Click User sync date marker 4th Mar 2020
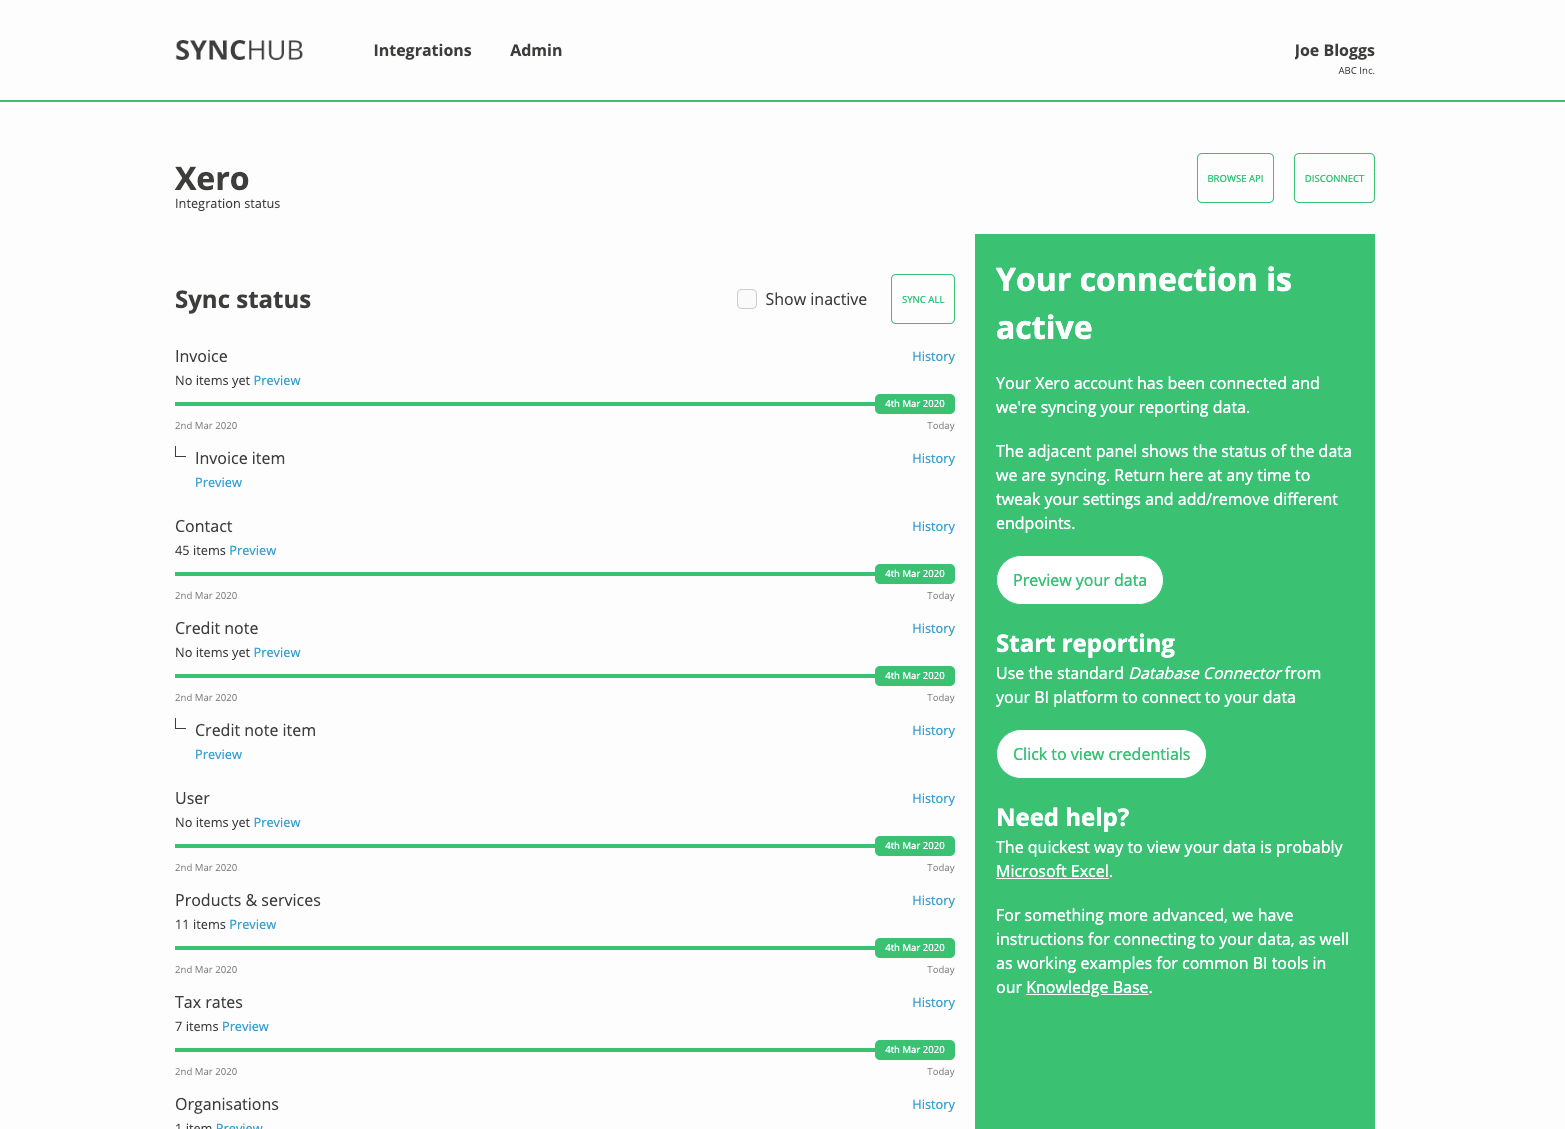Image resolution: width=1565 pixels, height=1129 pixels. tap(915, 846)
